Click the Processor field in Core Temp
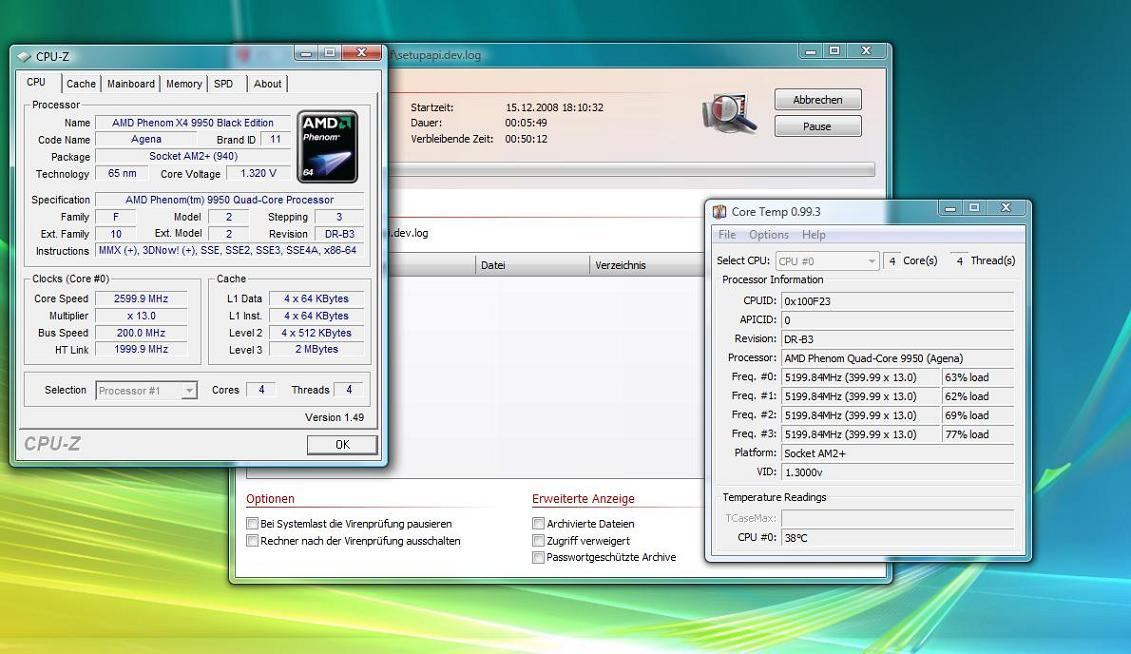This screenshot has width=1131, height=654. pyautogui.click(x=897, y=358)
